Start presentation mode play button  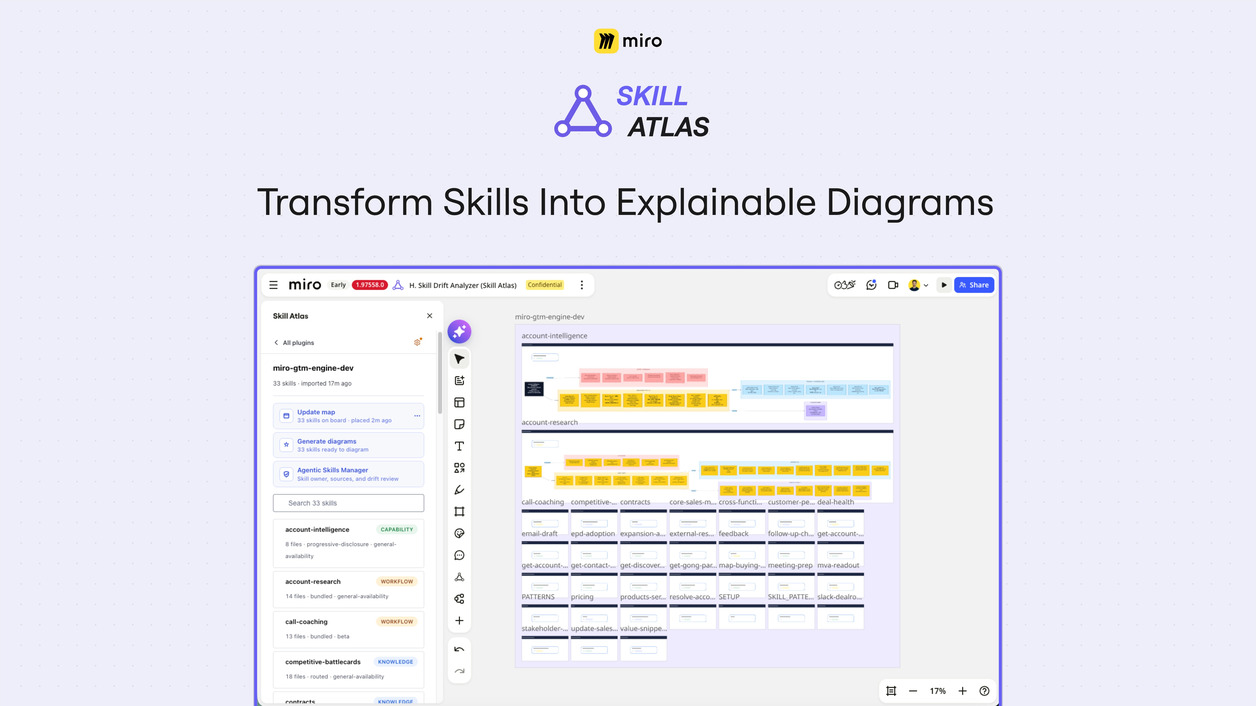click(943, 285)
